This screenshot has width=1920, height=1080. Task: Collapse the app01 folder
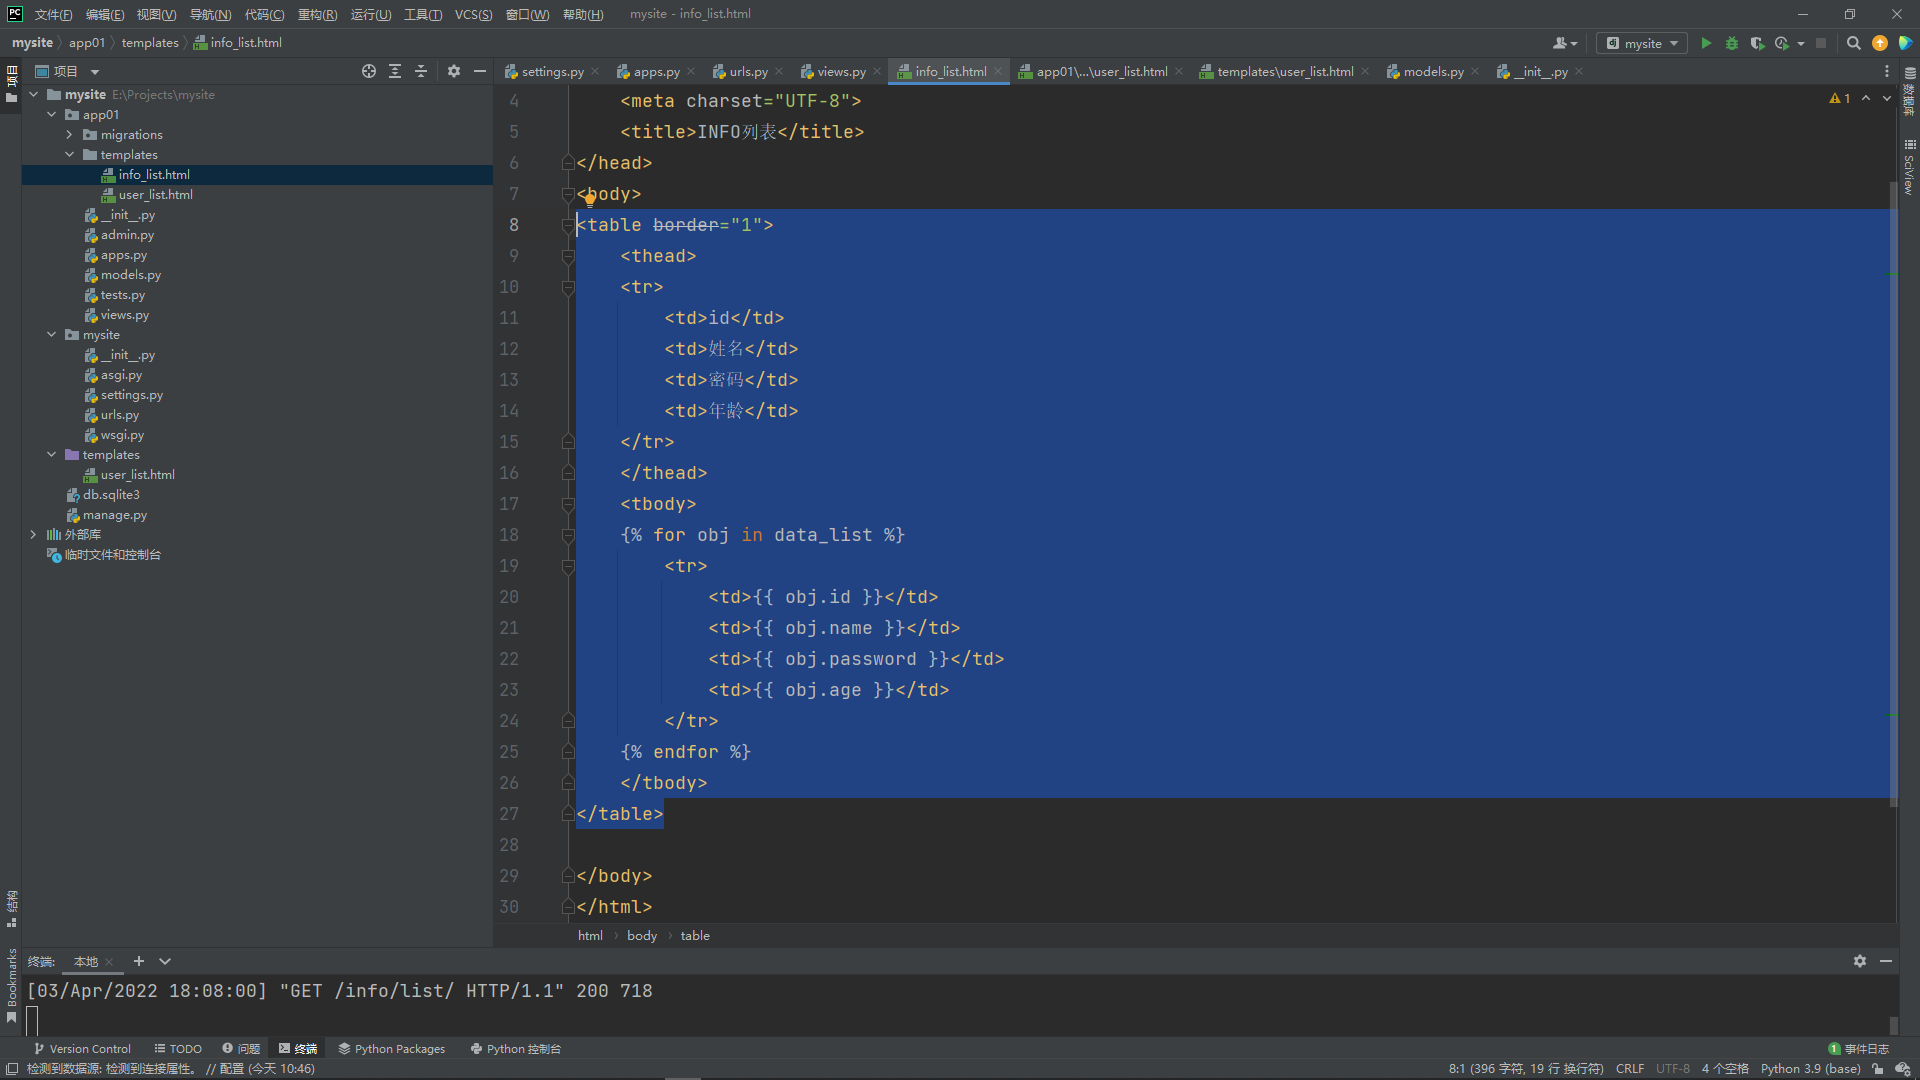(x=52, y=115)
